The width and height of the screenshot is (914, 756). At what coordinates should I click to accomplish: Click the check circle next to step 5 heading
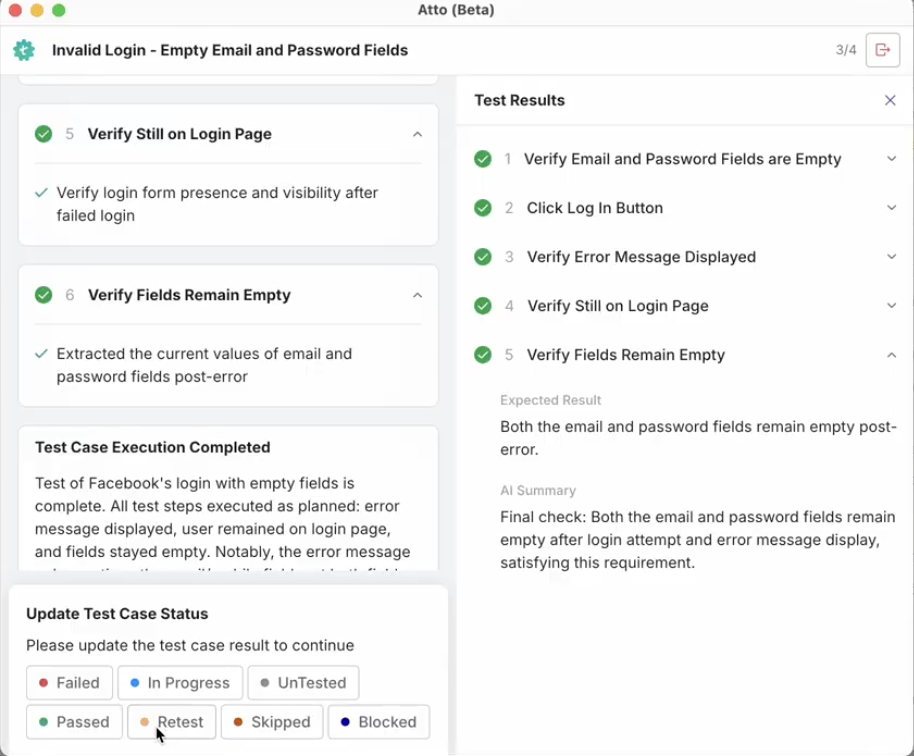42,133
